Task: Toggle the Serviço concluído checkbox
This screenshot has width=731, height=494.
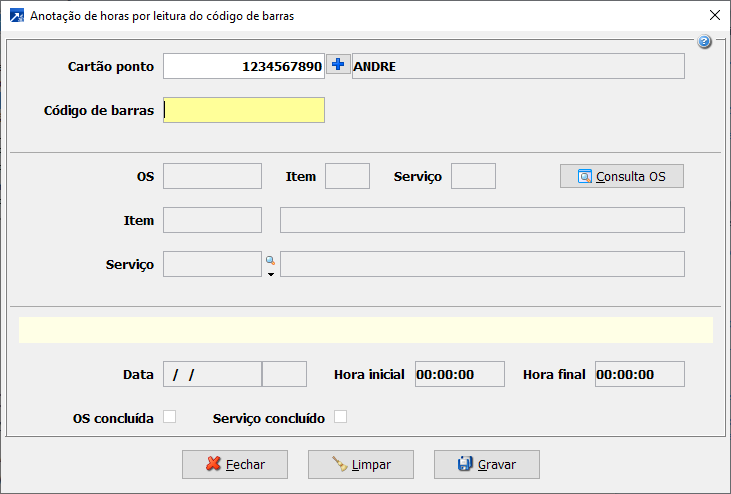Action: (340, 417)
